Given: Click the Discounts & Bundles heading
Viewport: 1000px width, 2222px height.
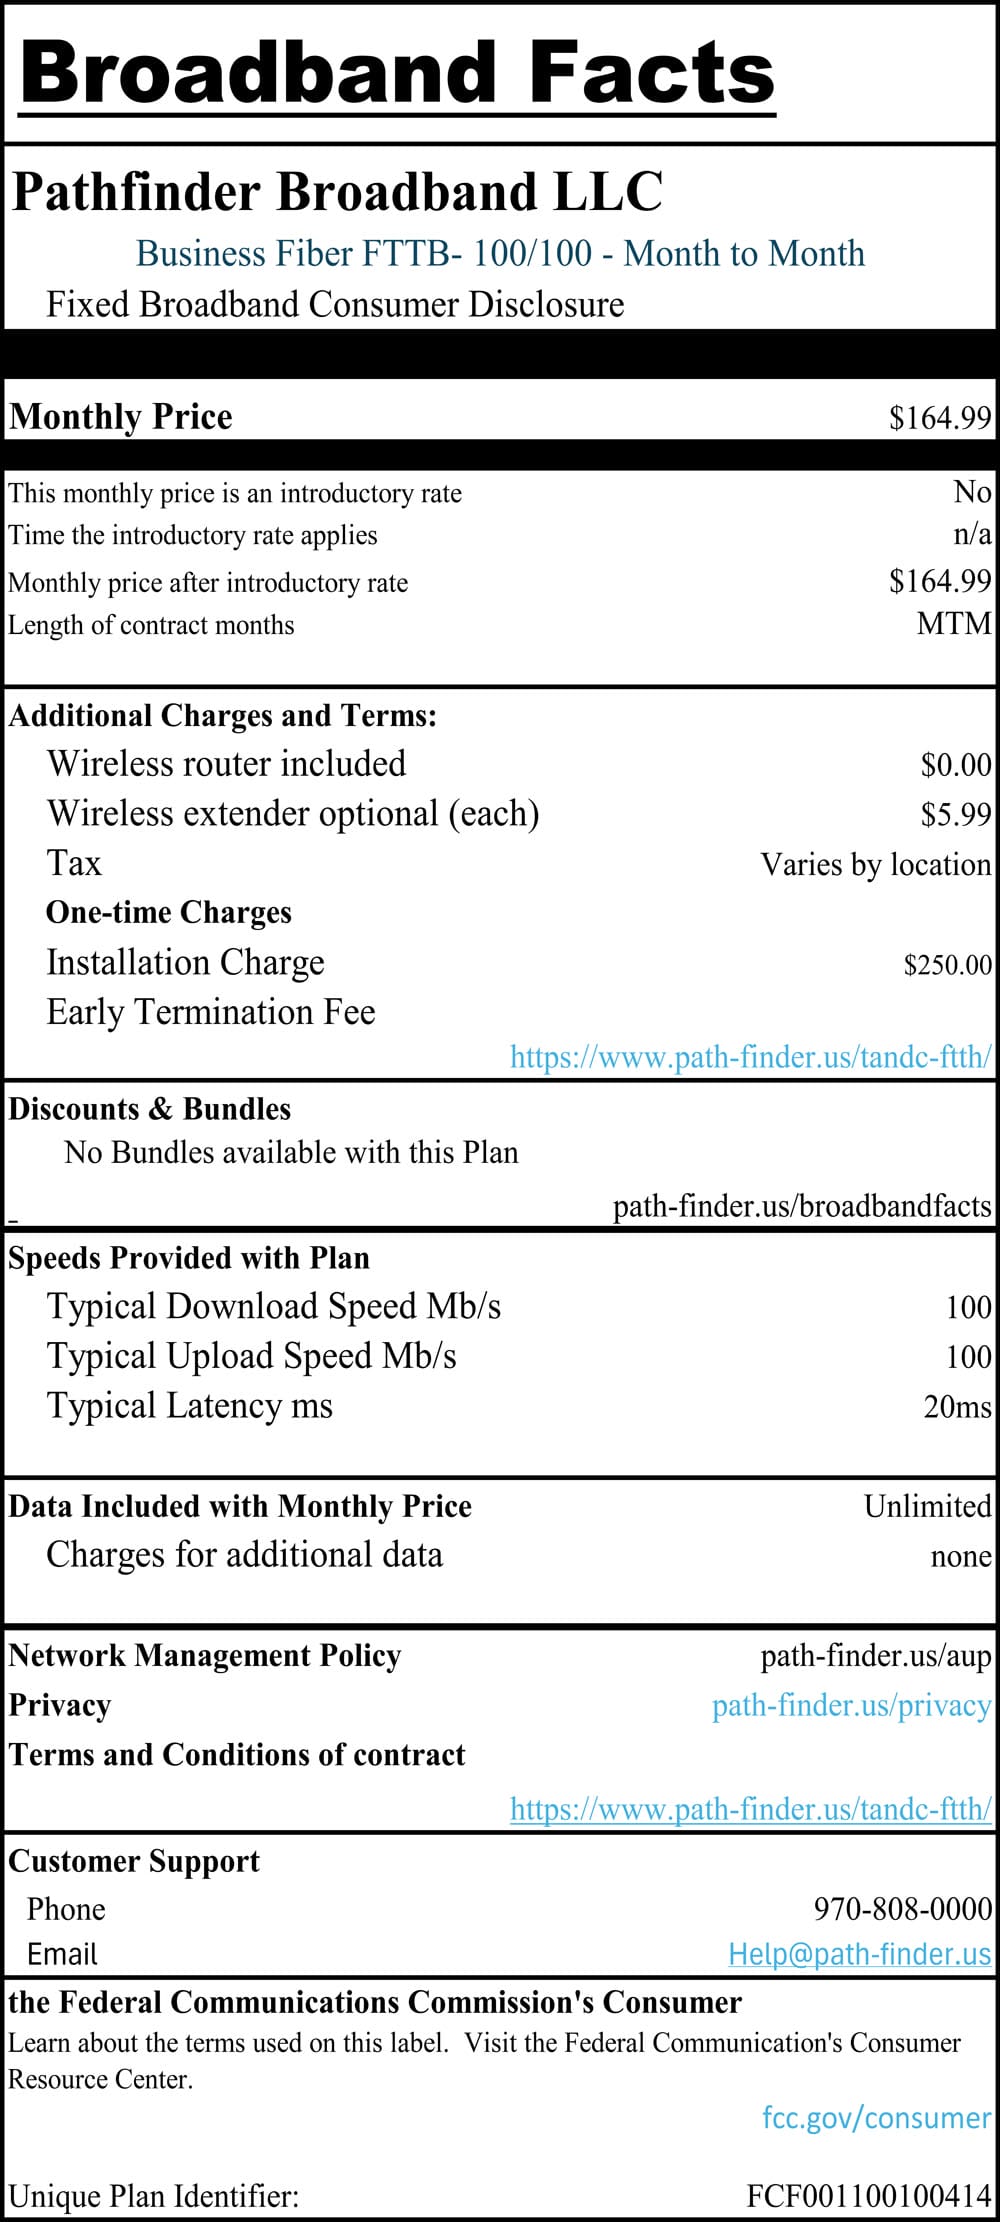Looking at the screenshot, I should (150, 1109).
